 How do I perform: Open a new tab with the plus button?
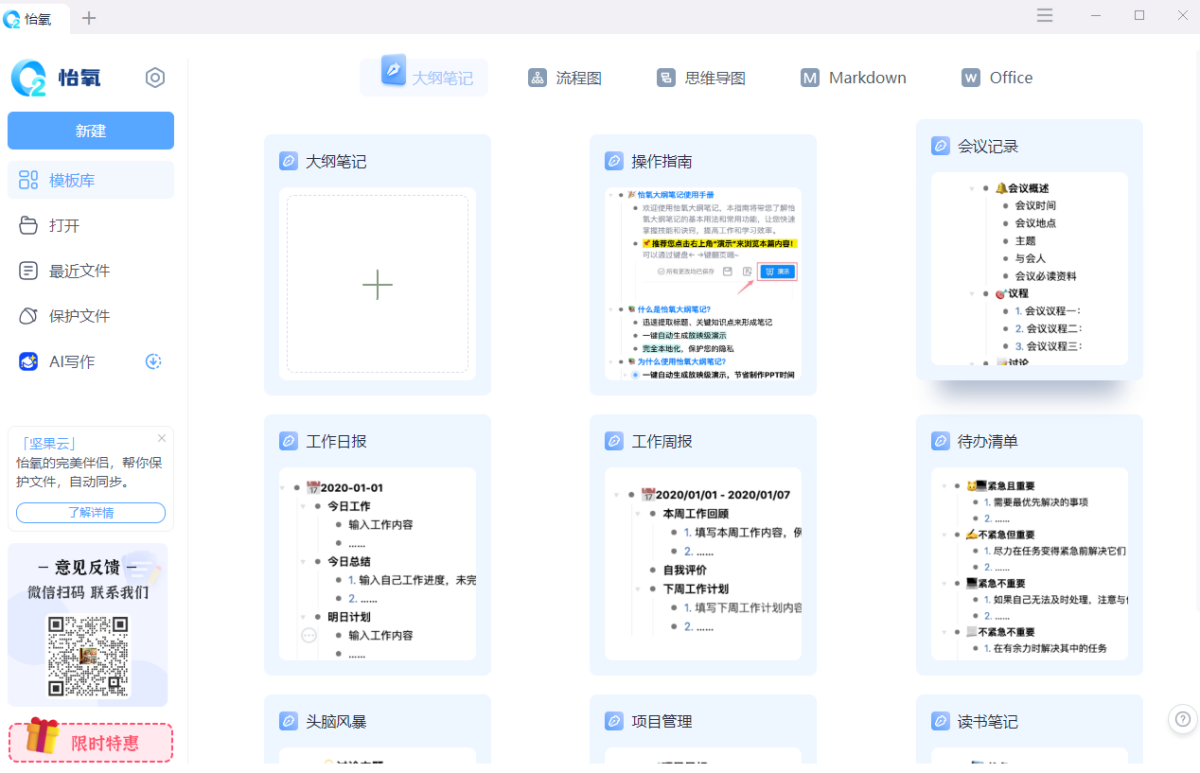pos(88,17)
